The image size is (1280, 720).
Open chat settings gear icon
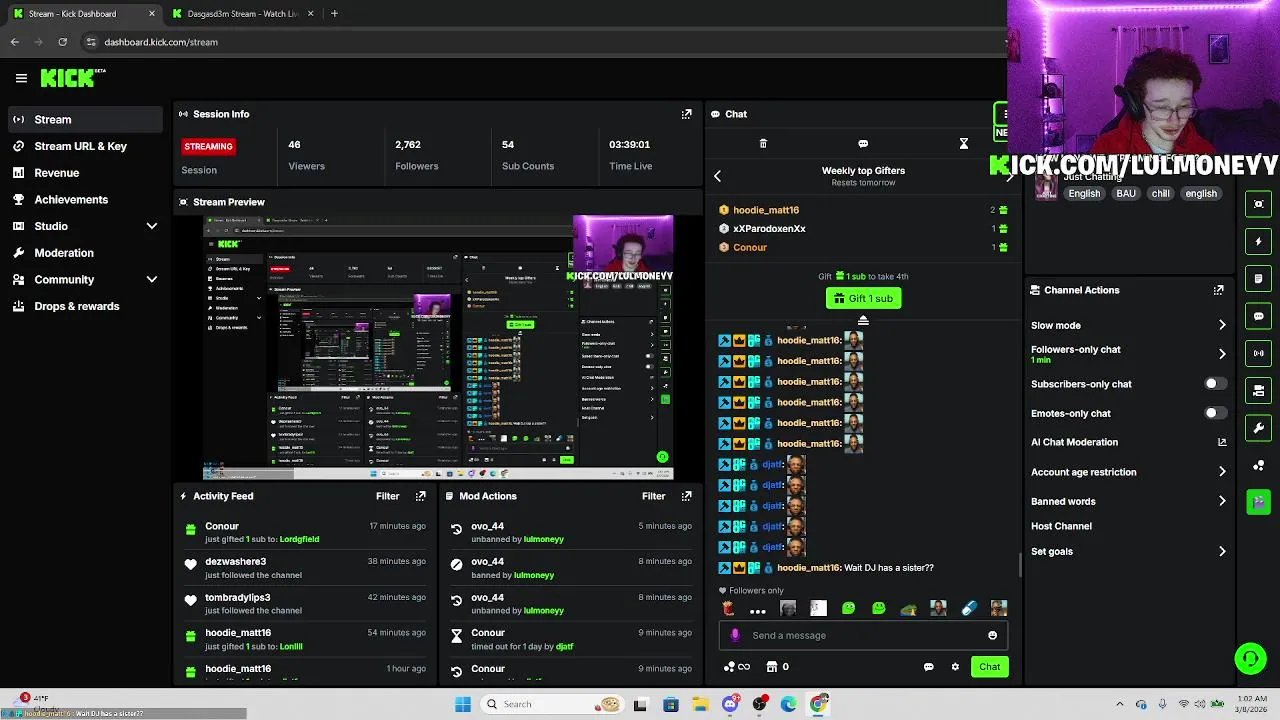point(955,667)
